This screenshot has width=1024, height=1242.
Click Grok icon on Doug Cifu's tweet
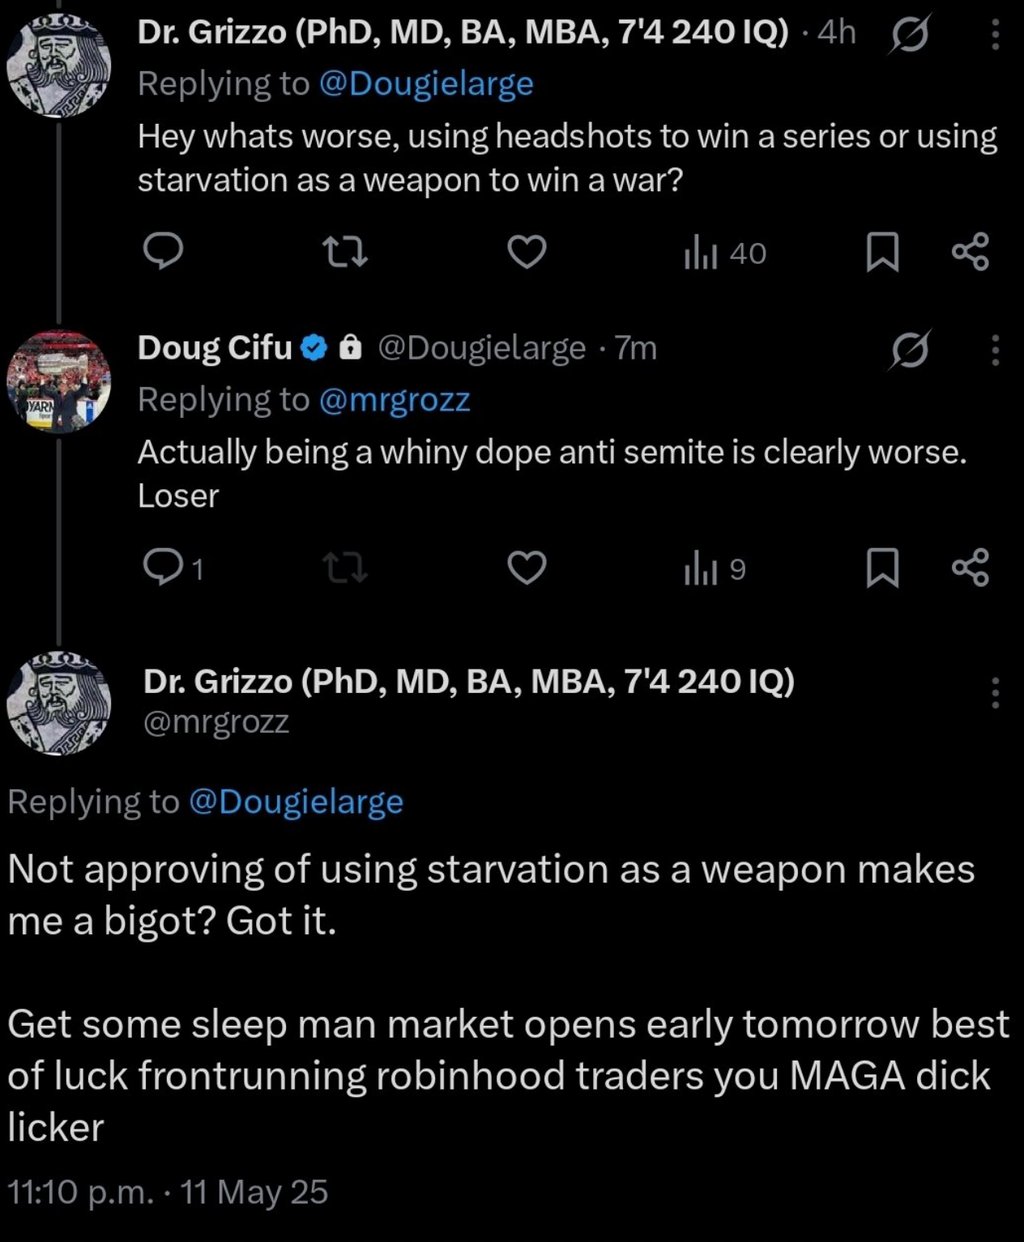click(909, 350)
